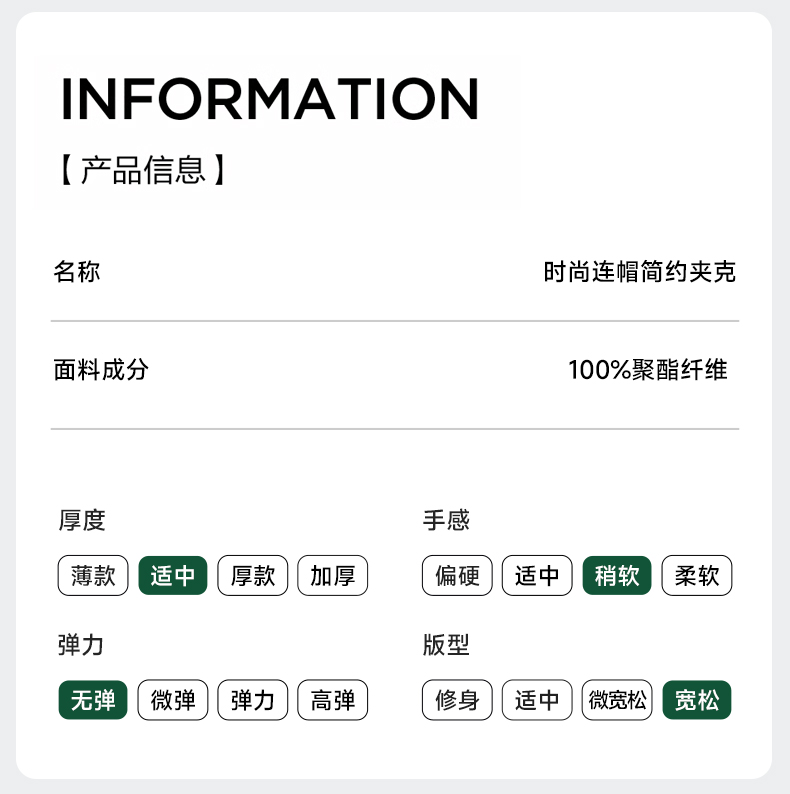This screenshot has width=790, height=794.
Task: Select 薄款 thickness option
Action: (93, 576)
